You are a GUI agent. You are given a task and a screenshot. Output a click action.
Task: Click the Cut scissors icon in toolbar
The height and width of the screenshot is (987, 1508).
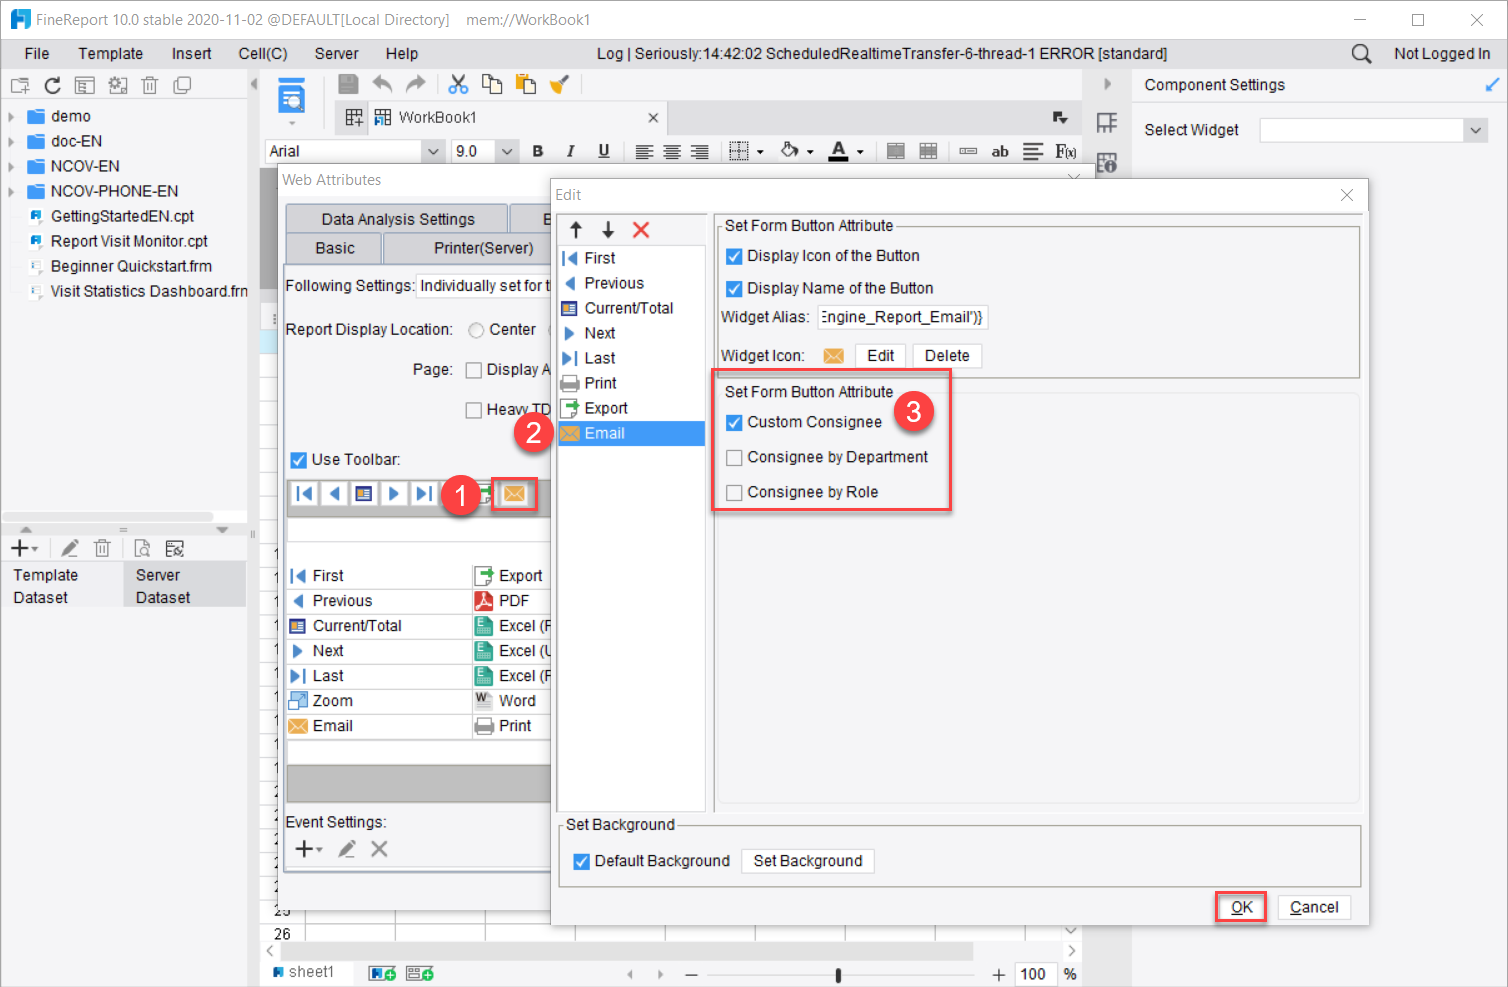coord(458,84)
